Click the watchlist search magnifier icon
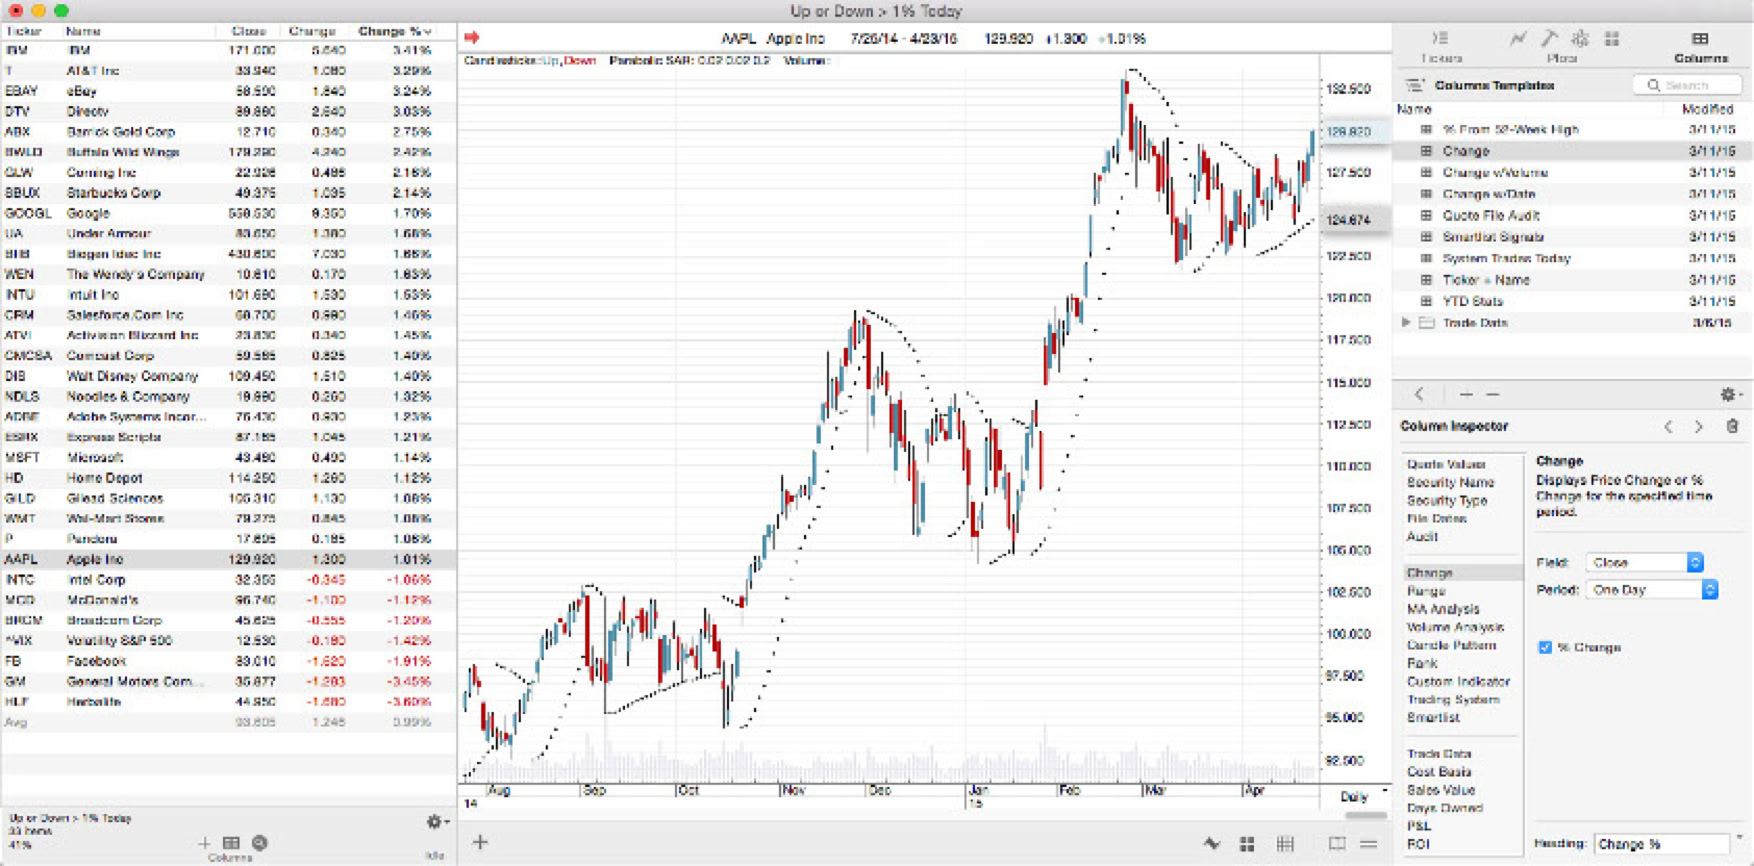Screen dimensions: 1754x866 260,843
